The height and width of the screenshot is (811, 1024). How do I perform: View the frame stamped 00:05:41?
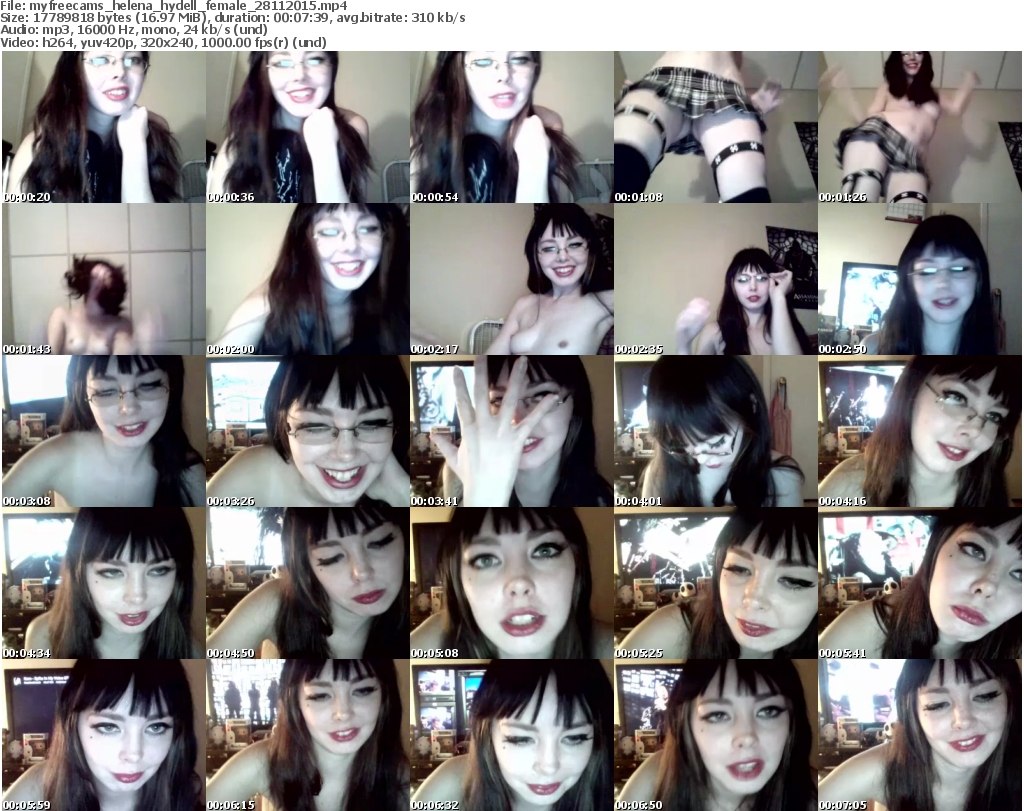click(920, 584)
